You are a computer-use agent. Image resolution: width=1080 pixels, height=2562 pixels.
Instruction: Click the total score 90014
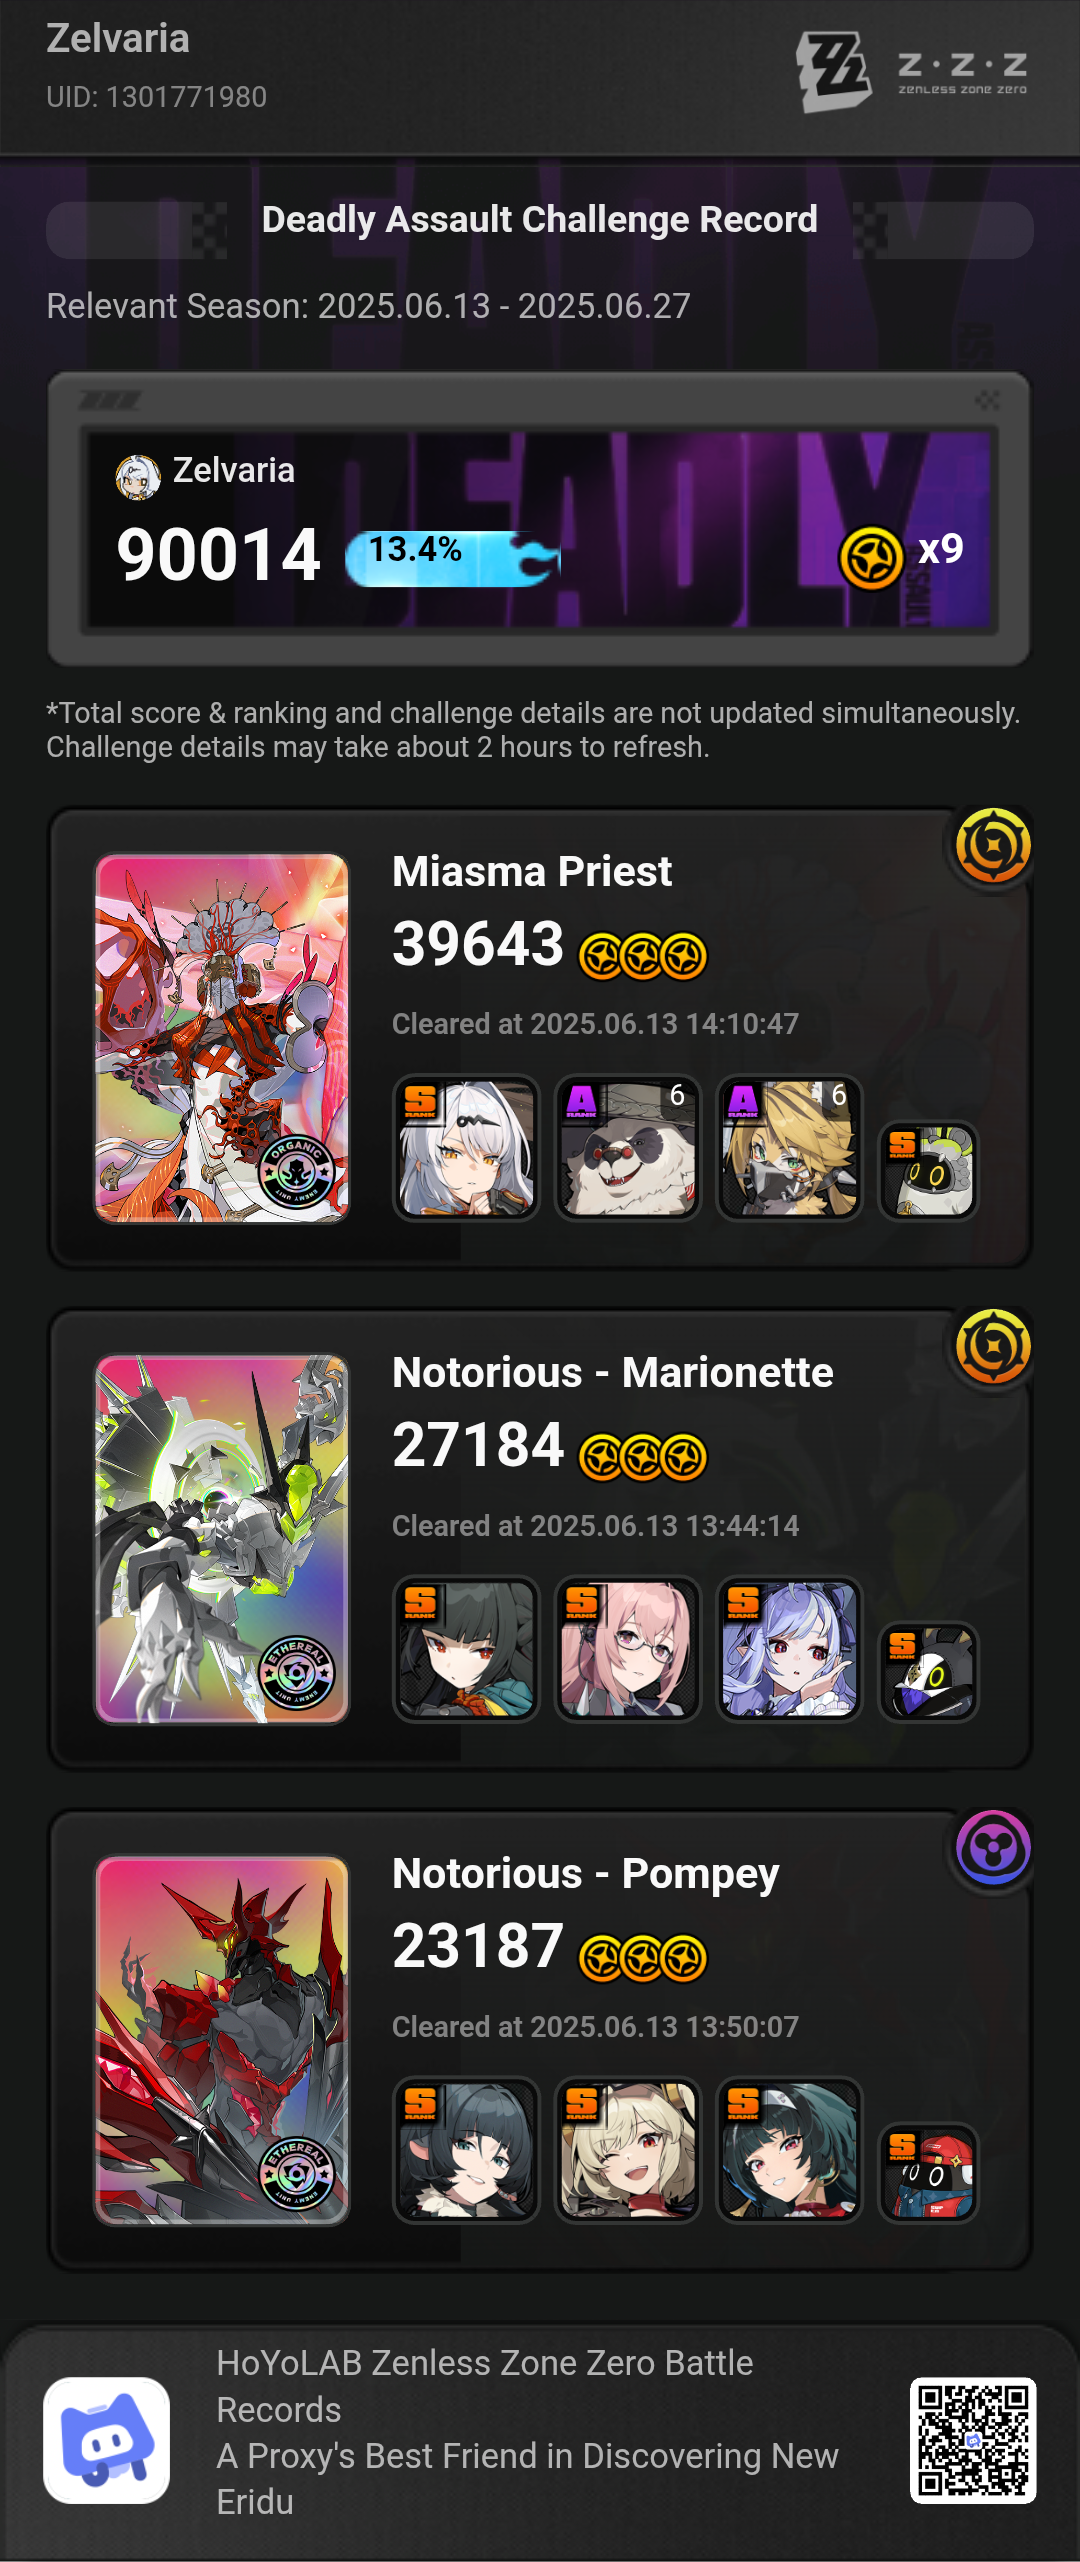[x=218, y=554]
